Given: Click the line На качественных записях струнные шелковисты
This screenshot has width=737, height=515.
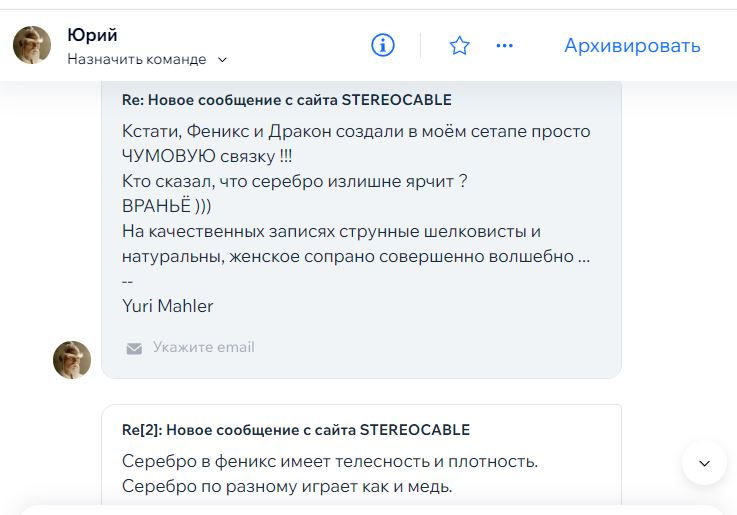Looking at the screenshot, I should [331, 231].
